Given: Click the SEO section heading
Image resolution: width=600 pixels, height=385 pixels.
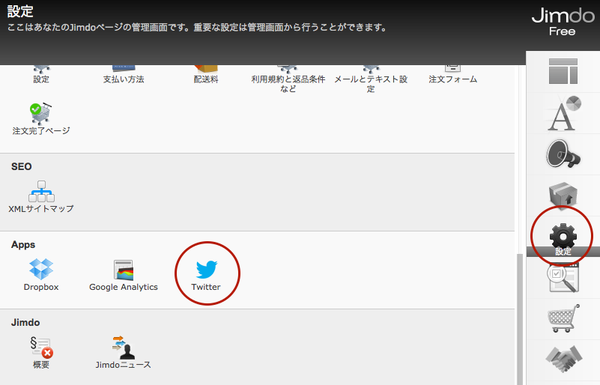Looking at the screenshot, I should (x=21, y=166).
